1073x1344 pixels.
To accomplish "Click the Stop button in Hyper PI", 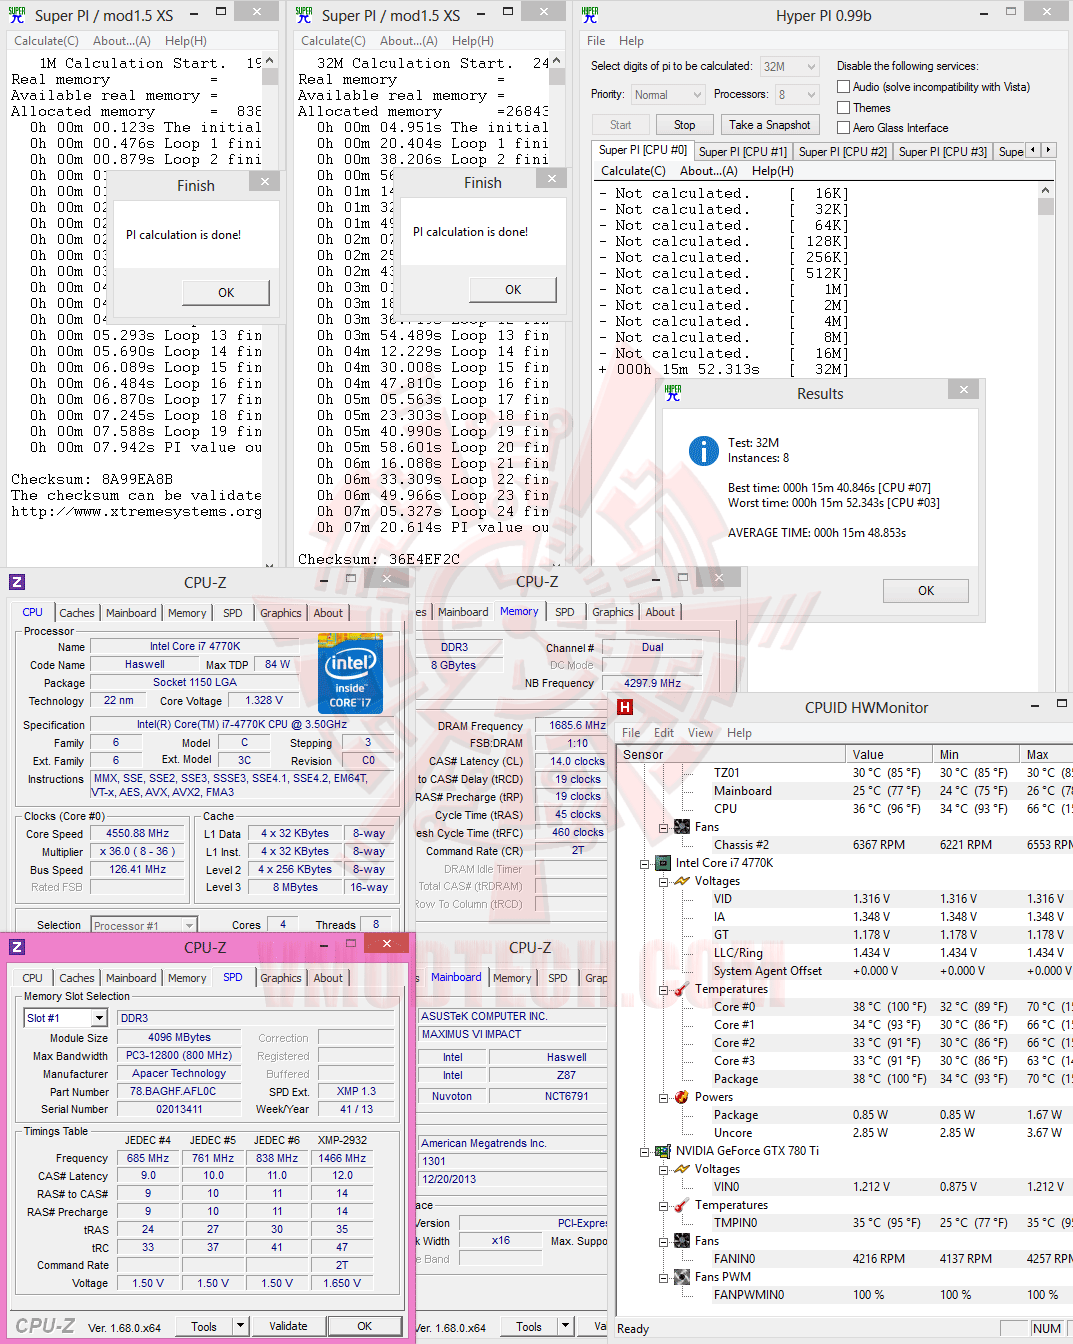I will pos(684,125).
